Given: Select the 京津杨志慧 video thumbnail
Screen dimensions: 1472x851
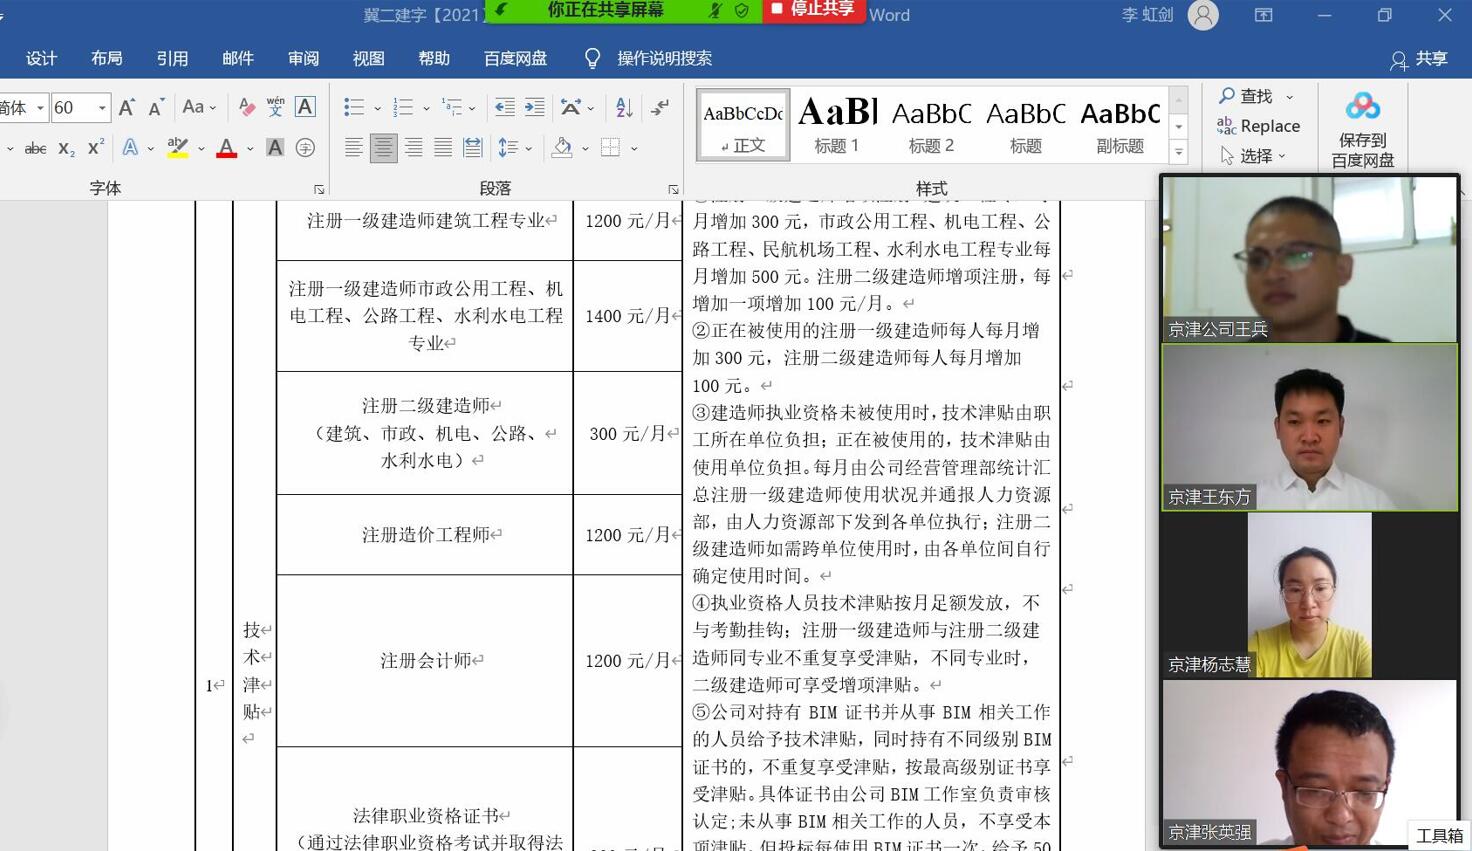Looking at the screenshot, I should point(1309,595).
